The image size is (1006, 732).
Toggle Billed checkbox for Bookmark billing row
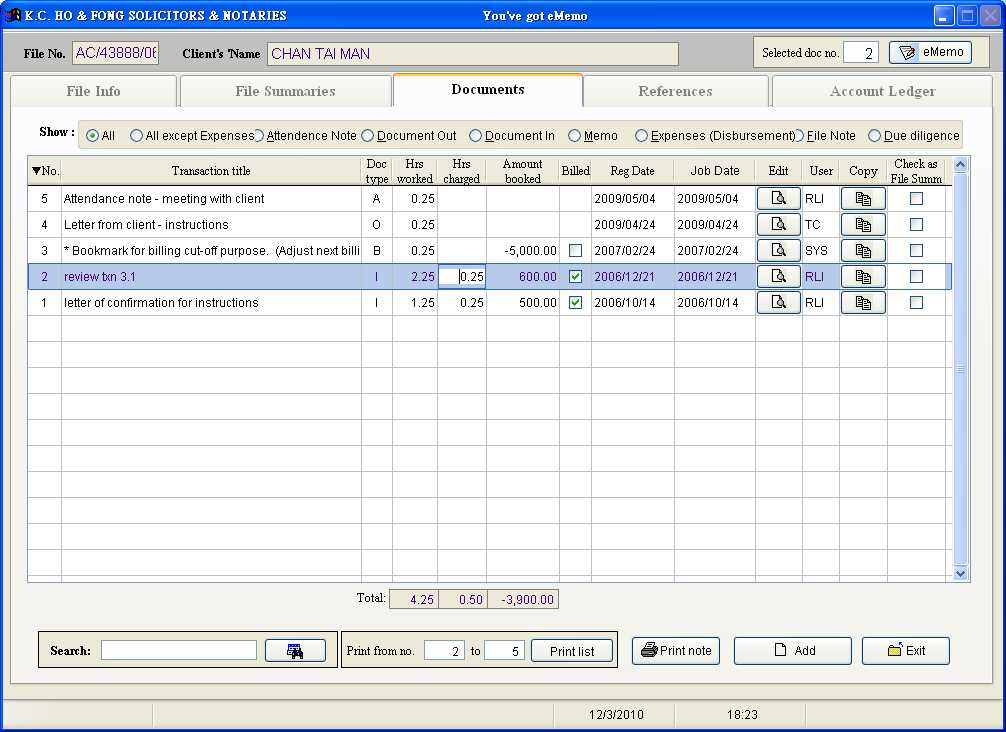(x=575, y=251)
